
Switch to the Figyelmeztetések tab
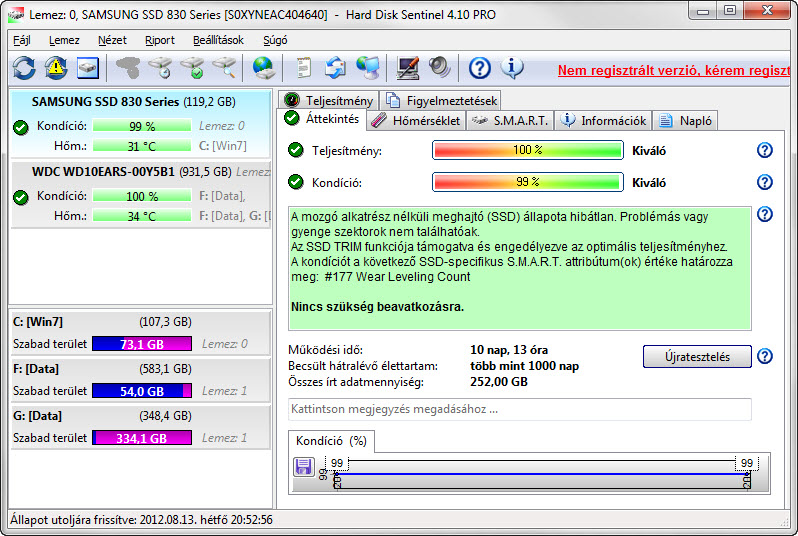[441, 100]
